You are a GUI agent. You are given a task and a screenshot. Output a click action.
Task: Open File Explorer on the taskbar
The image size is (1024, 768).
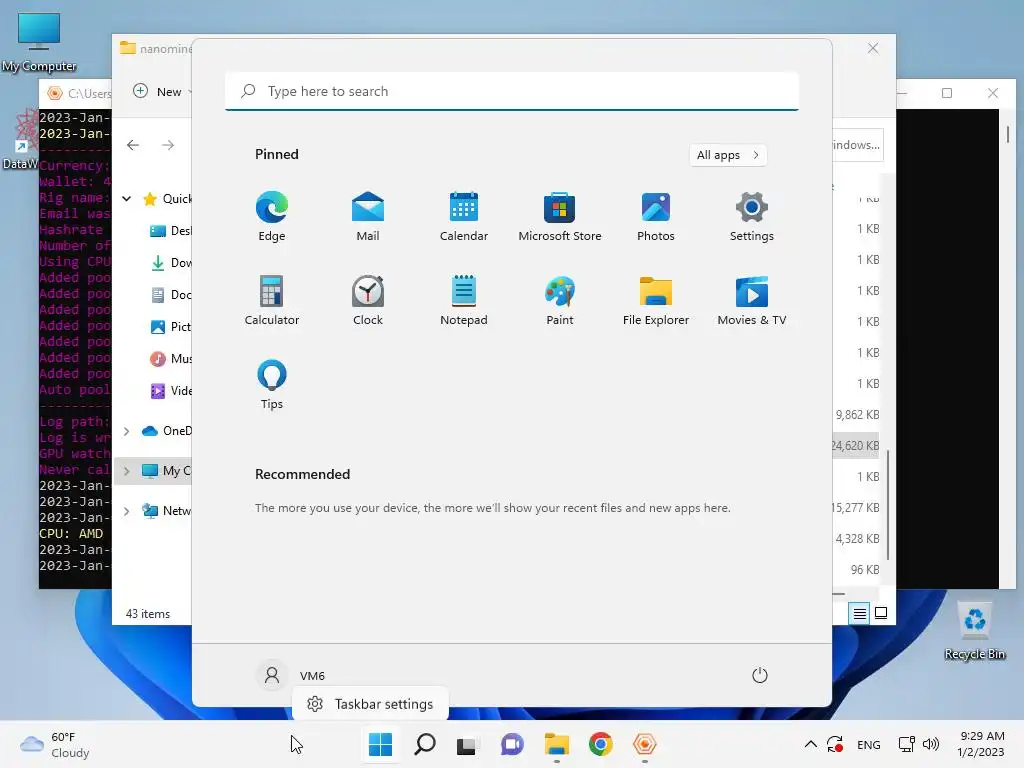(556, 744)
